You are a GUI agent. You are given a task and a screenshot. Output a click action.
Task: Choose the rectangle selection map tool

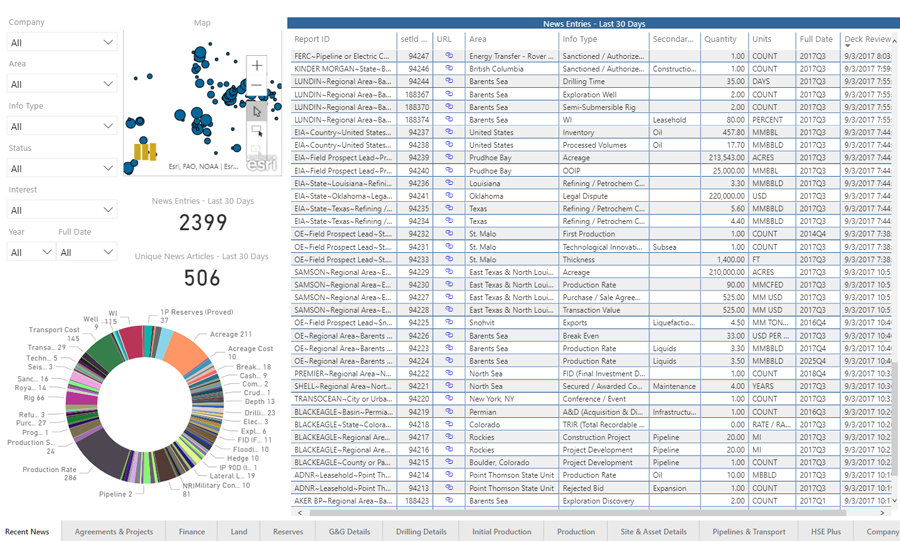257,131
